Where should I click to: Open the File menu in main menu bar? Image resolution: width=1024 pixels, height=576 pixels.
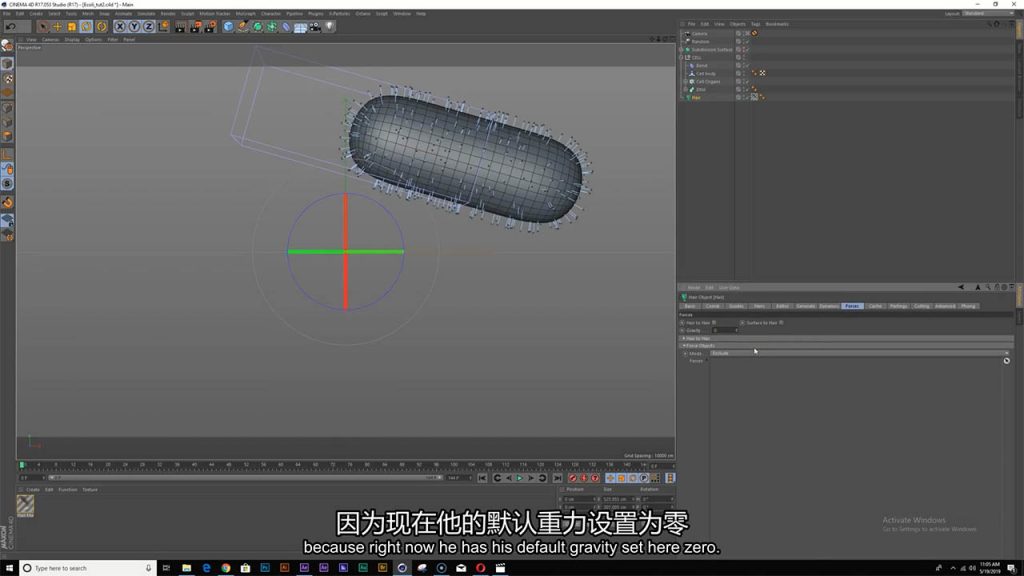click(7, 13)
